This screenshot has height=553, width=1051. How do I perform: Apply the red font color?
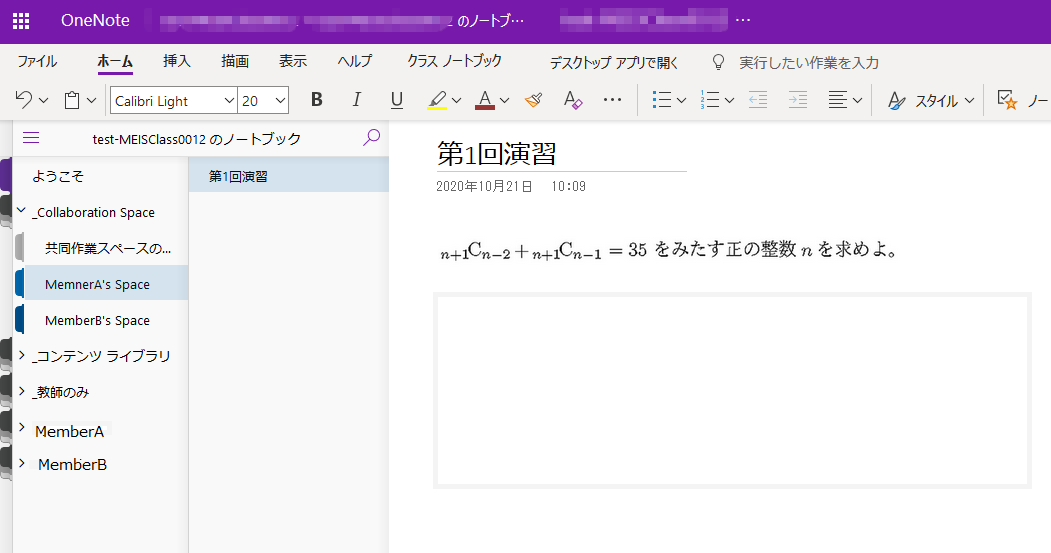pyautogui.click(x=485, y=101)
